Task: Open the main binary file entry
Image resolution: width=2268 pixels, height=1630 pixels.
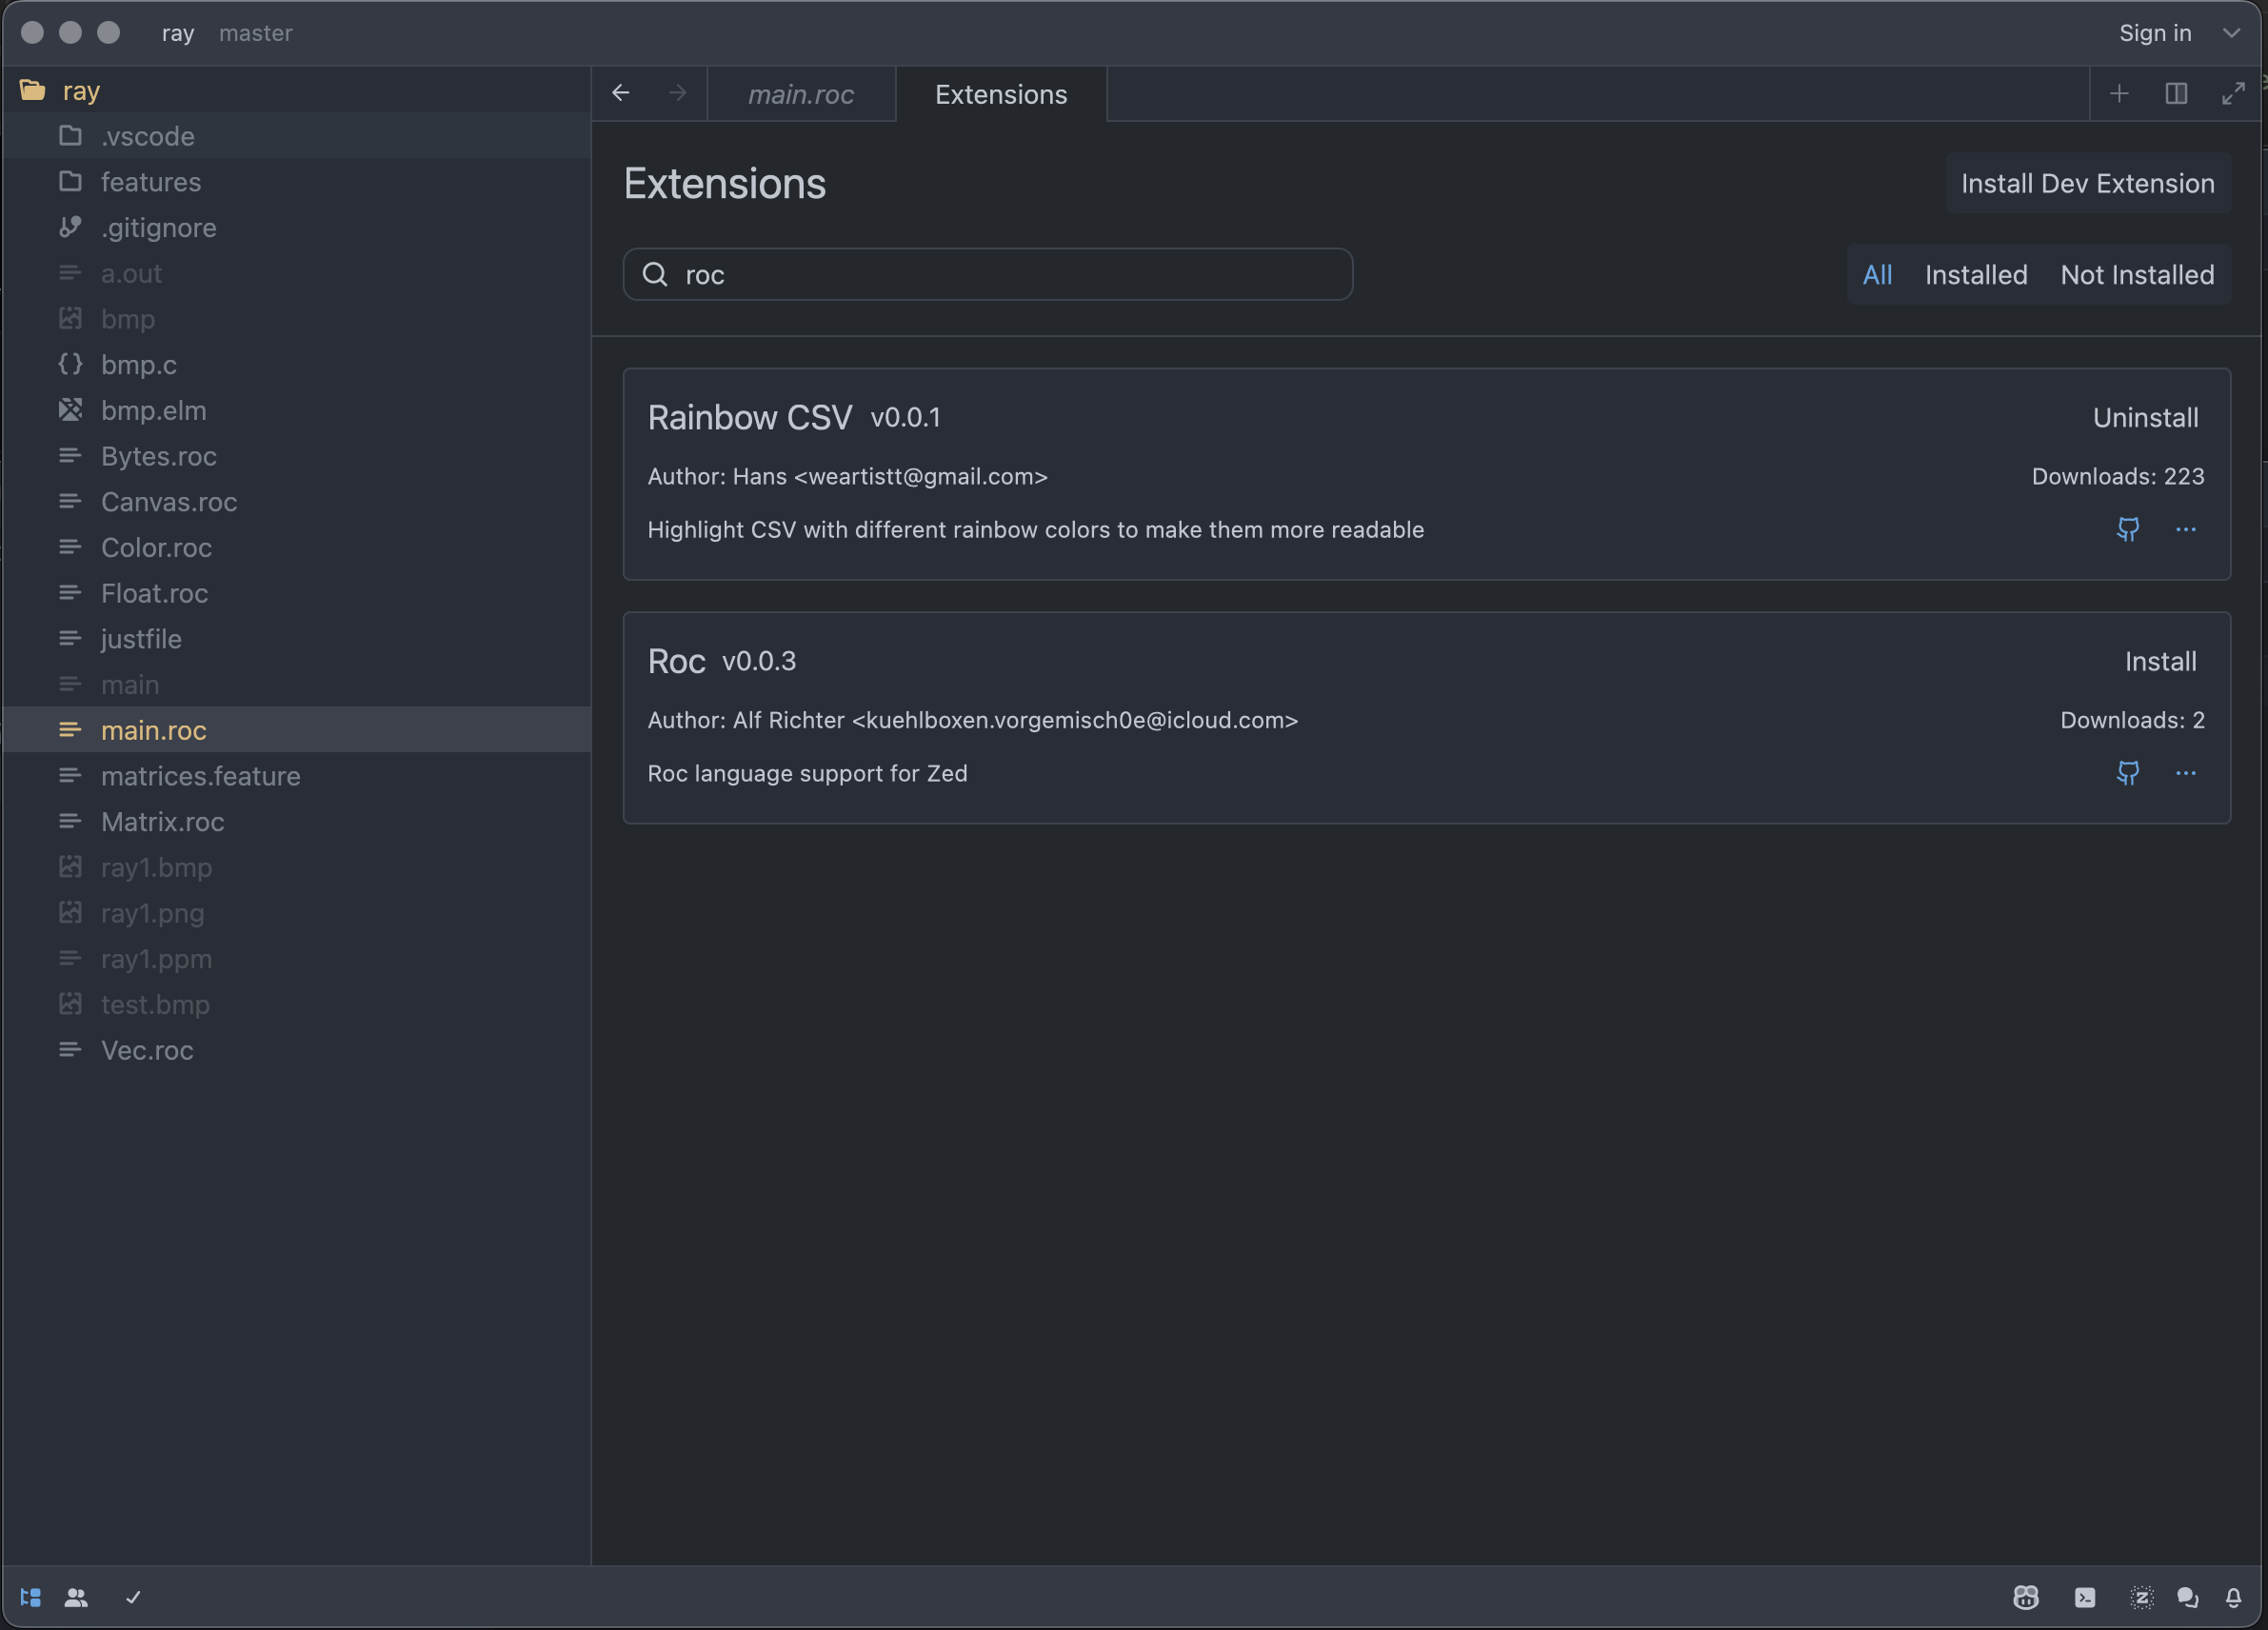Action: pos(296,684)
